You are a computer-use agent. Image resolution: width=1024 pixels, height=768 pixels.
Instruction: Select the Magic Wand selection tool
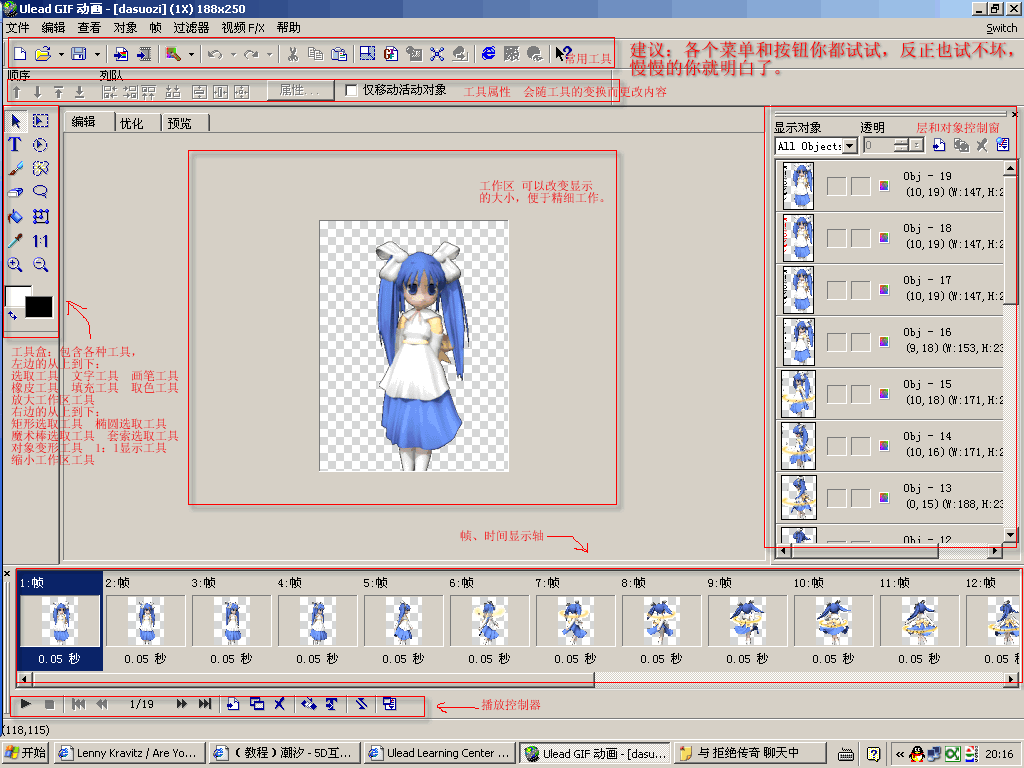click(40, 168)
